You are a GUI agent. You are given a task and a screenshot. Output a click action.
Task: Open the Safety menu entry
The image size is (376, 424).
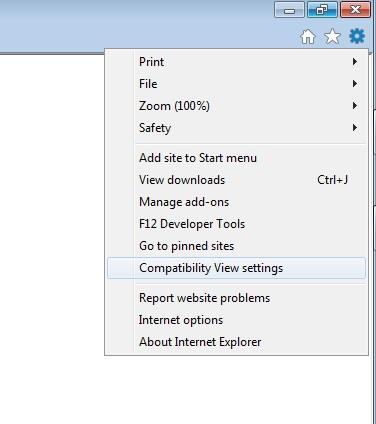click(236, 128)
